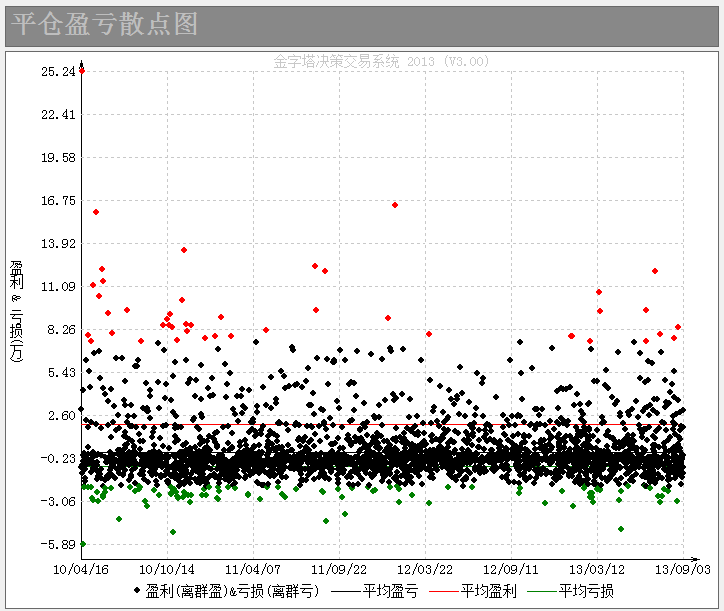Viewport: 724px width, 611px height.
Task: Click the 金字塔决策交易系统 2013 subtitle
Action: tap(381, 61)
